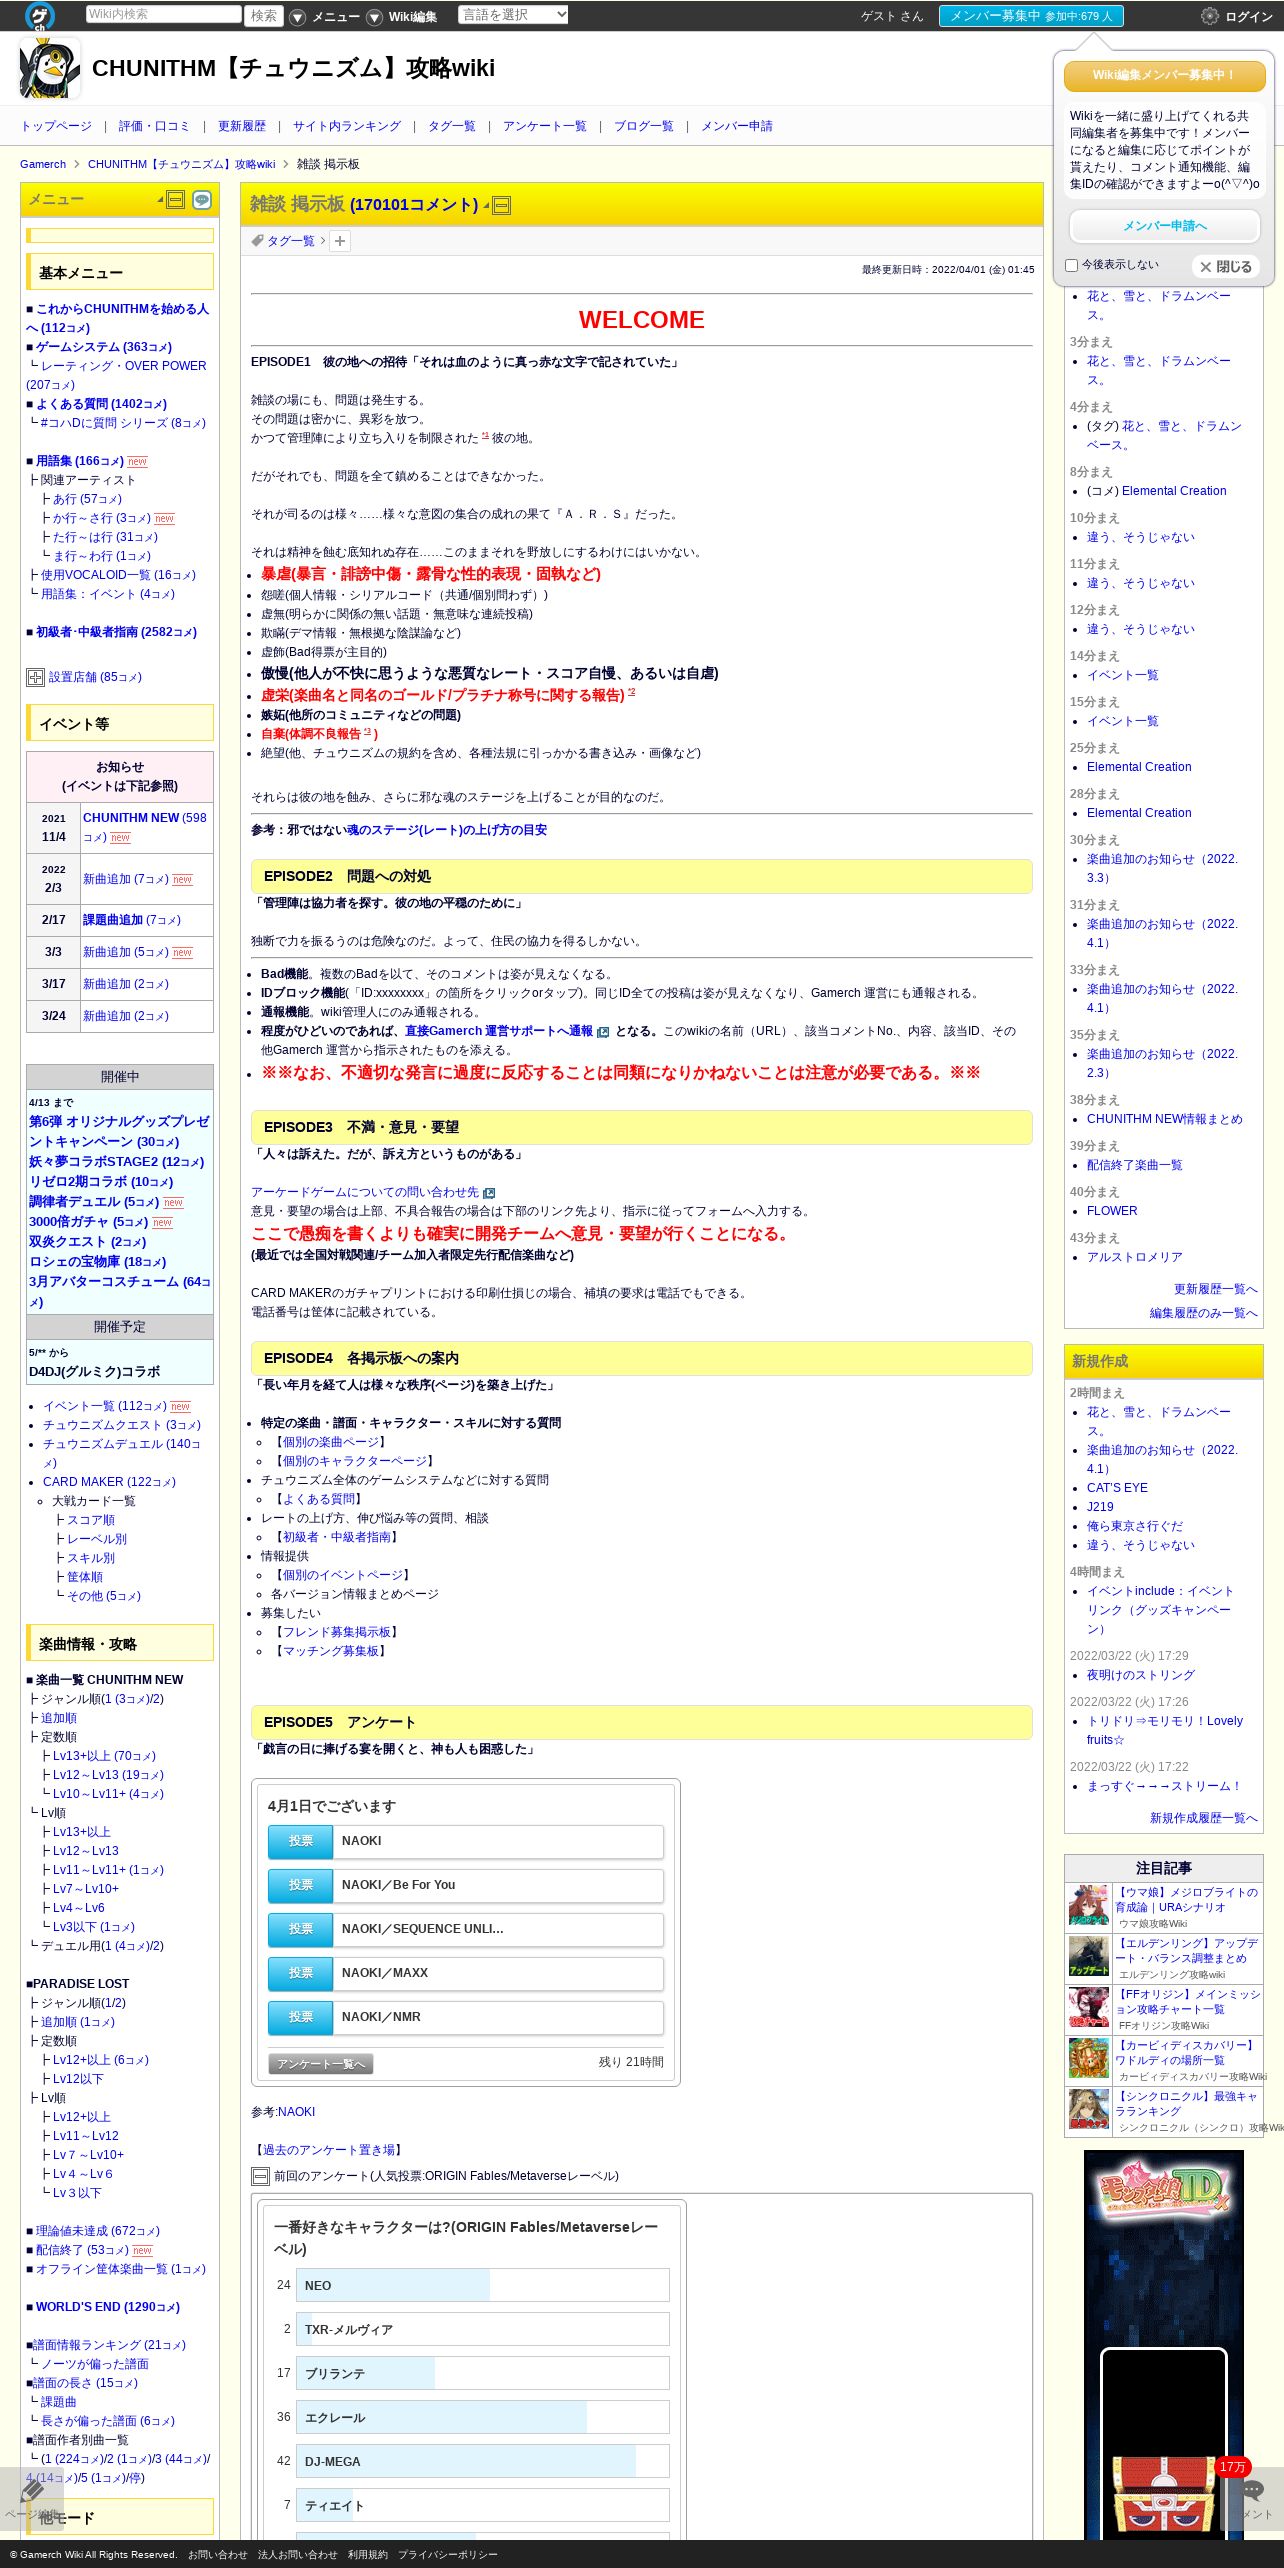This screenshot has height=2568, width=1284.
Task: Click the ログイン link
Action: [x=1249, y=16]
